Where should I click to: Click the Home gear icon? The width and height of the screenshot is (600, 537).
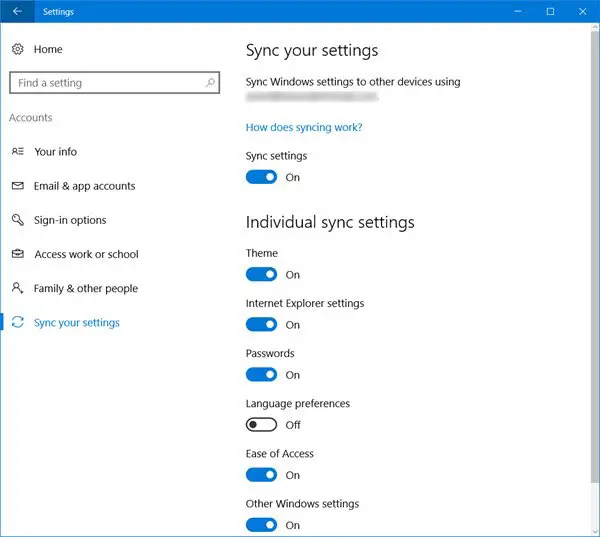pos(17,49)
